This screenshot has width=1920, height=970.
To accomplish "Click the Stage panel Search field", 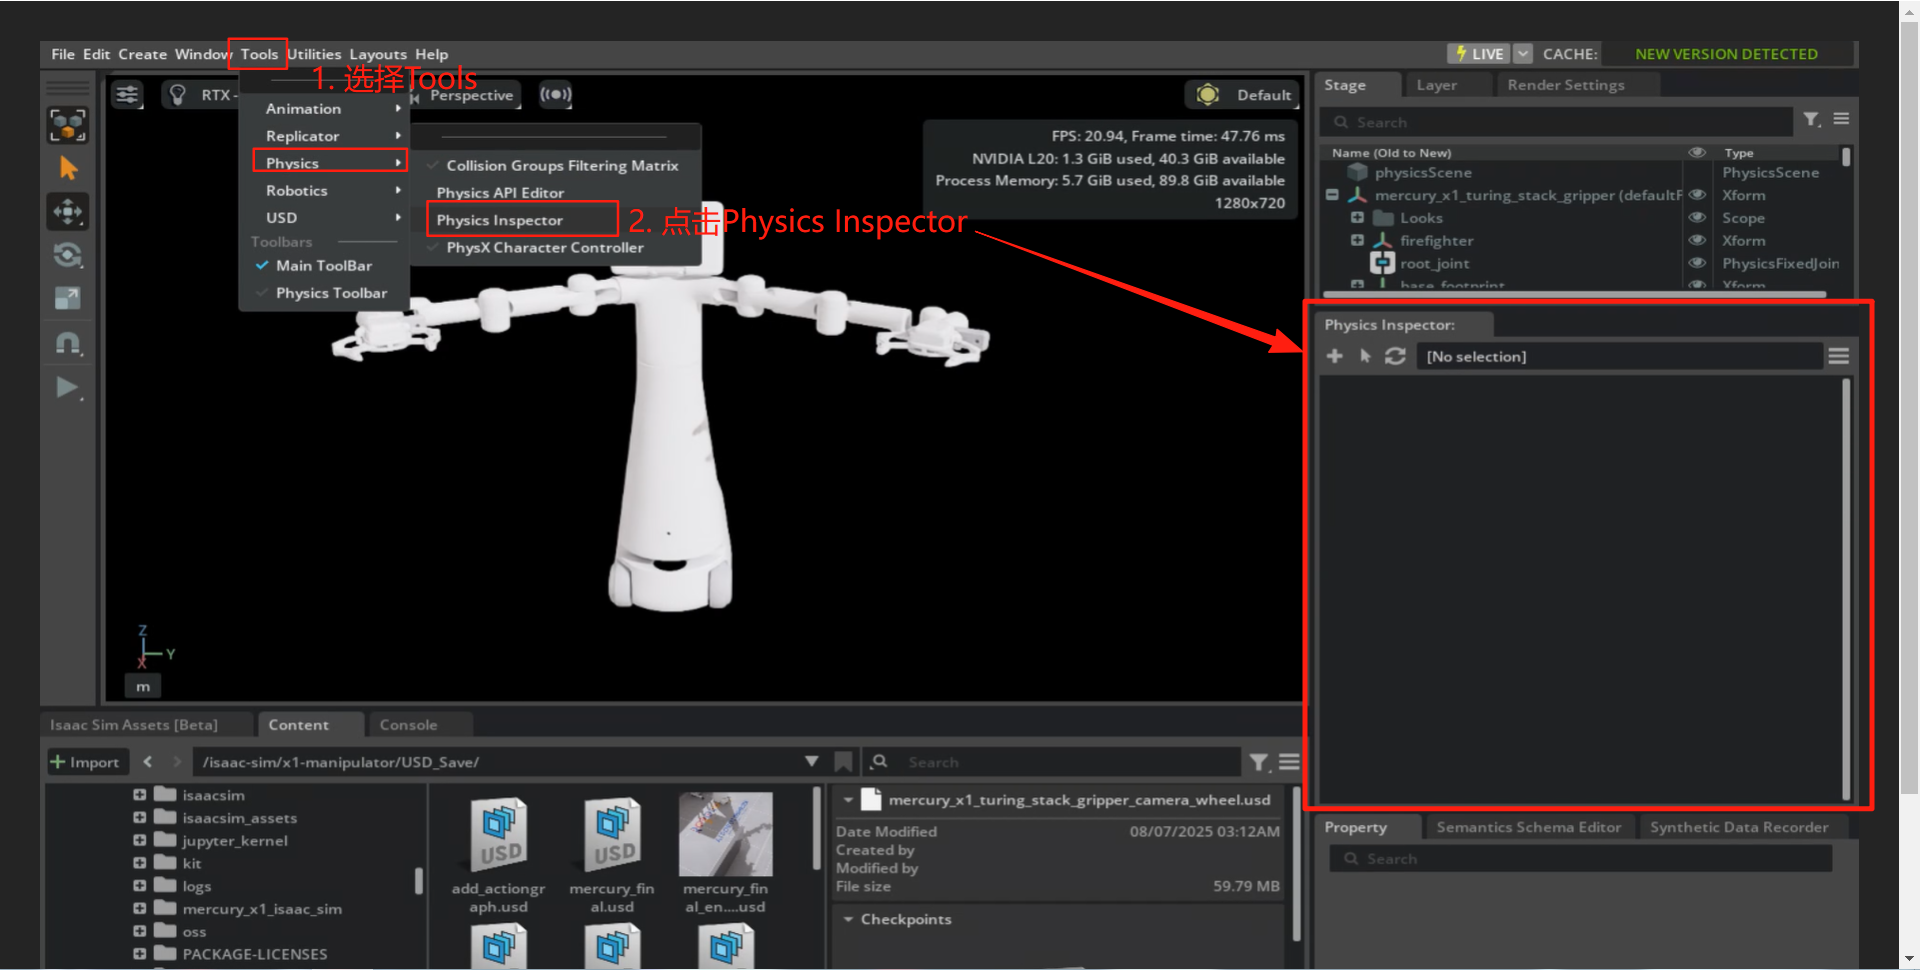I will point(1558,122).
